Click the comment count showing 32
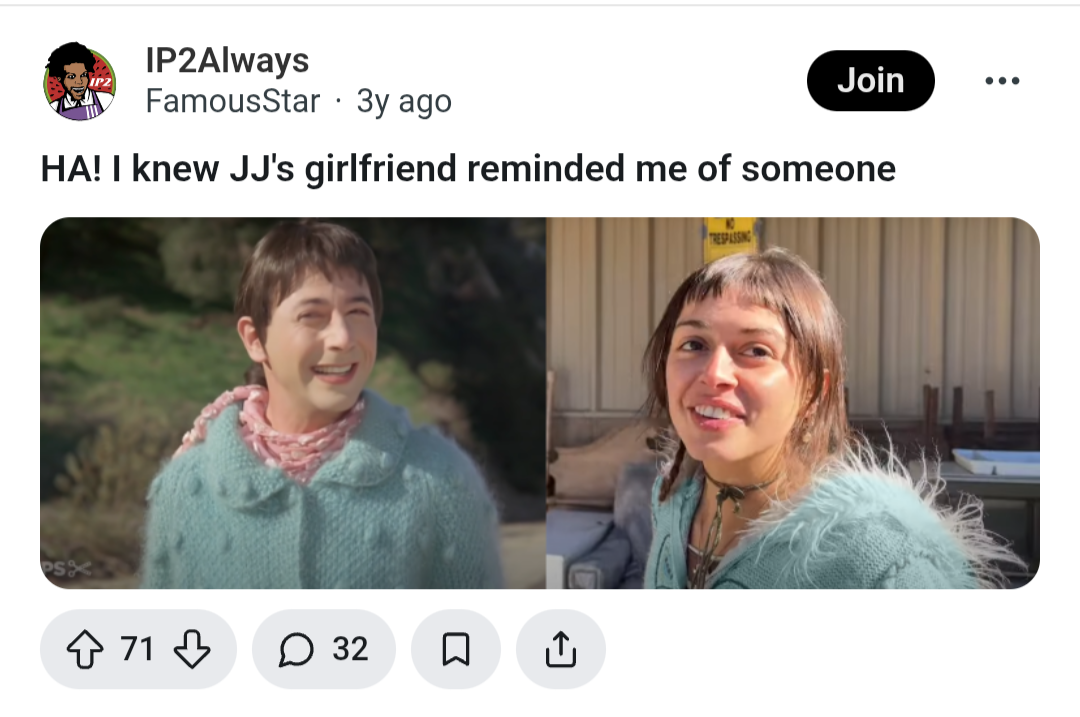Viewport: 1080px width, 717px height. [350, 649]
